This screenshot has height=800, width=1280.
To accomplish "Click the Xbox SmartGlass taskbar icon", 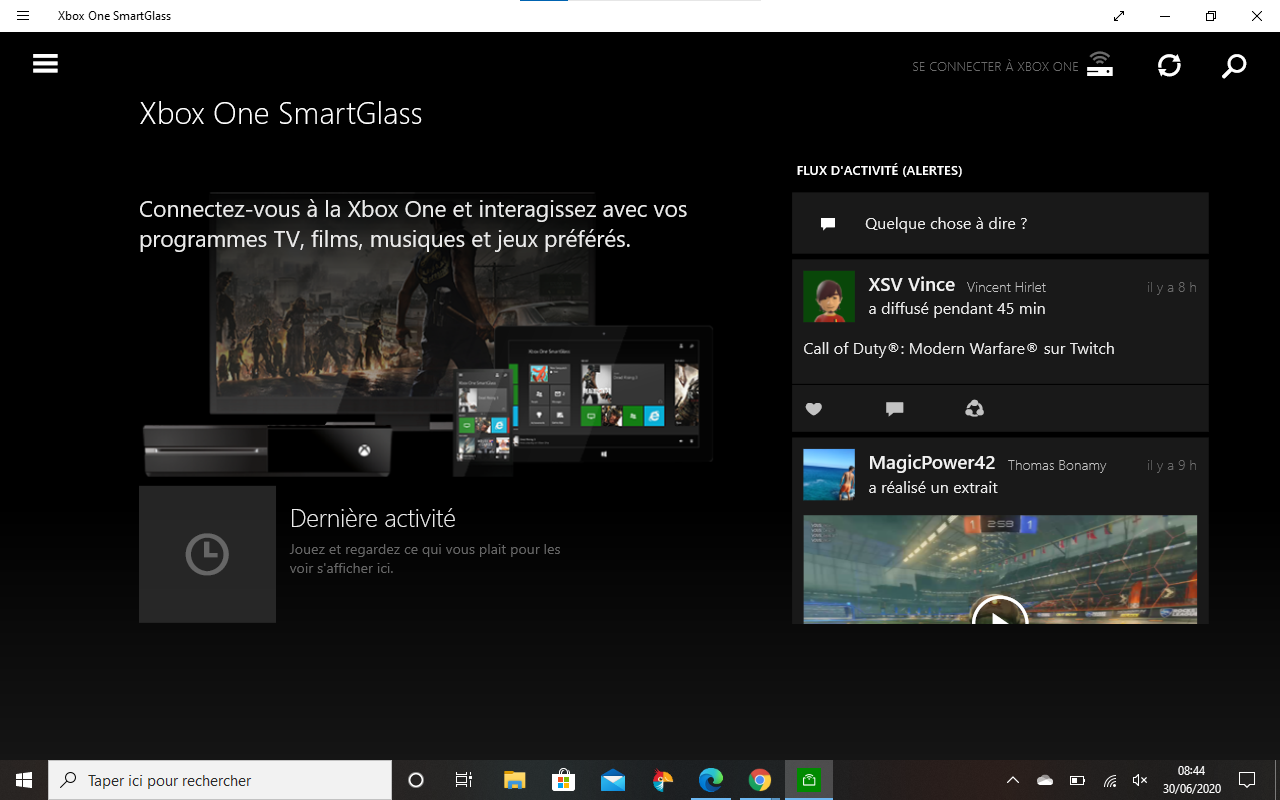I will click(809, 780).
